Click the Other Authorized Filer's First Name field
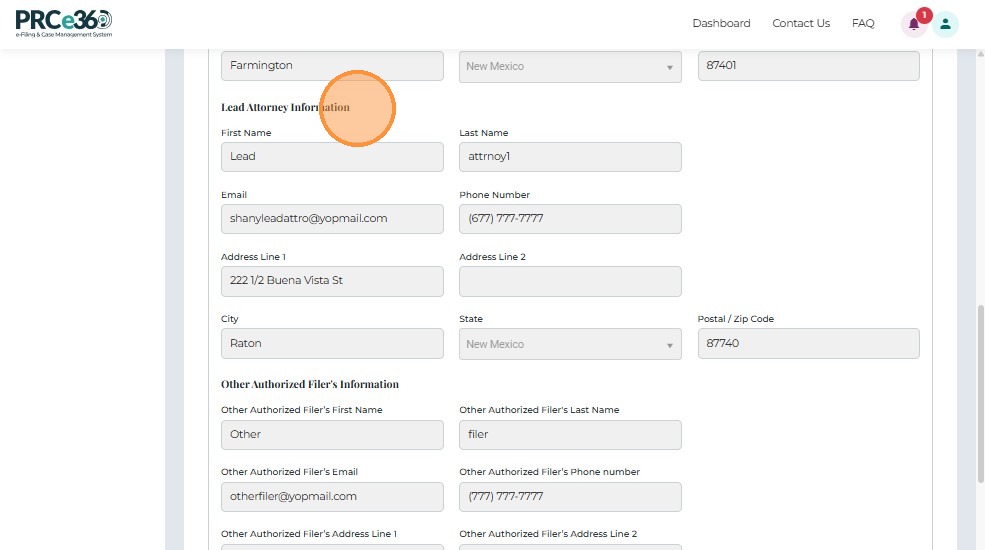Viewport: 985px width, 550px height. coord(332,435)
